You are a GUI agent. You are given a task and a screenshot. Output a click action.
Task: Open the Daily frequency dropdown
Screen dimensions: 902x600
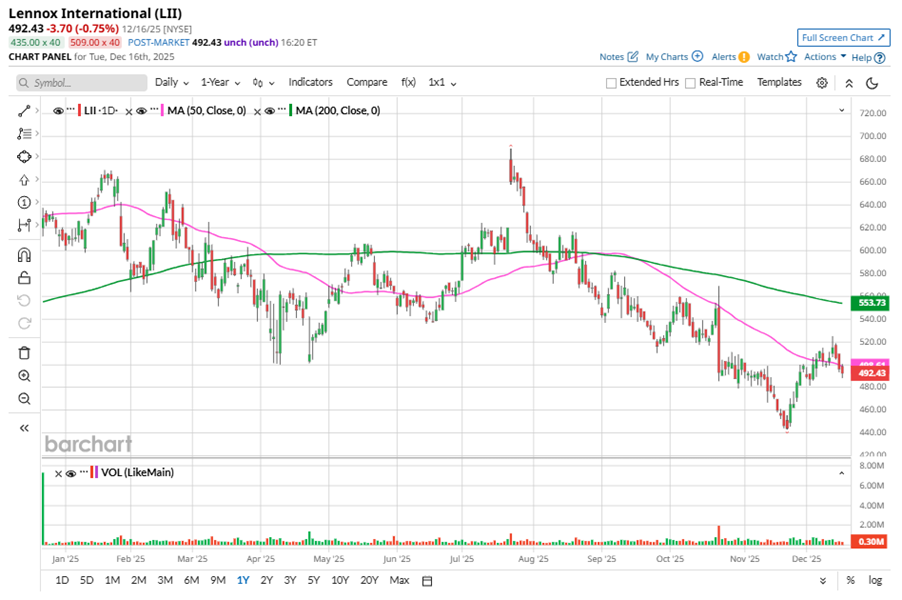pos(171,83)
